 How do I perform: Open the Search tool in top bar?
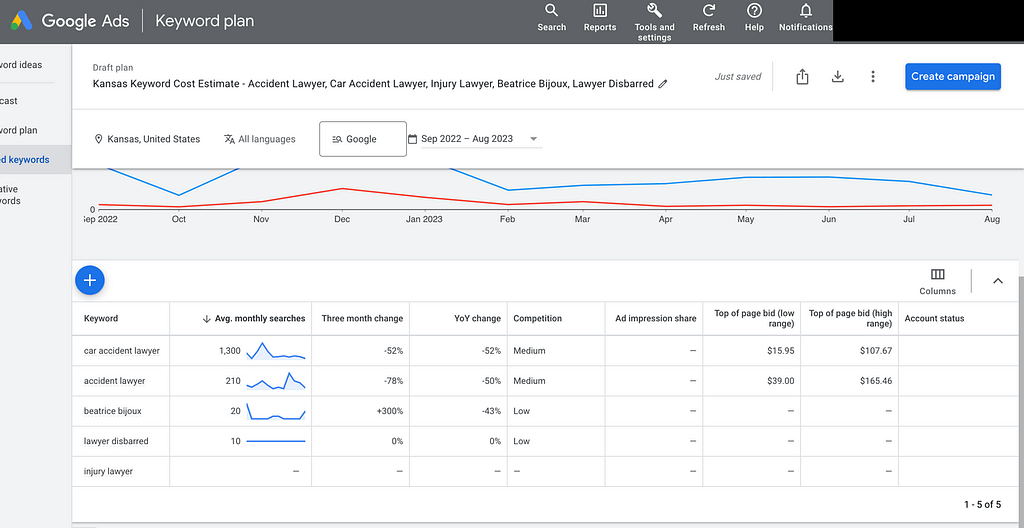coord(551,18)
